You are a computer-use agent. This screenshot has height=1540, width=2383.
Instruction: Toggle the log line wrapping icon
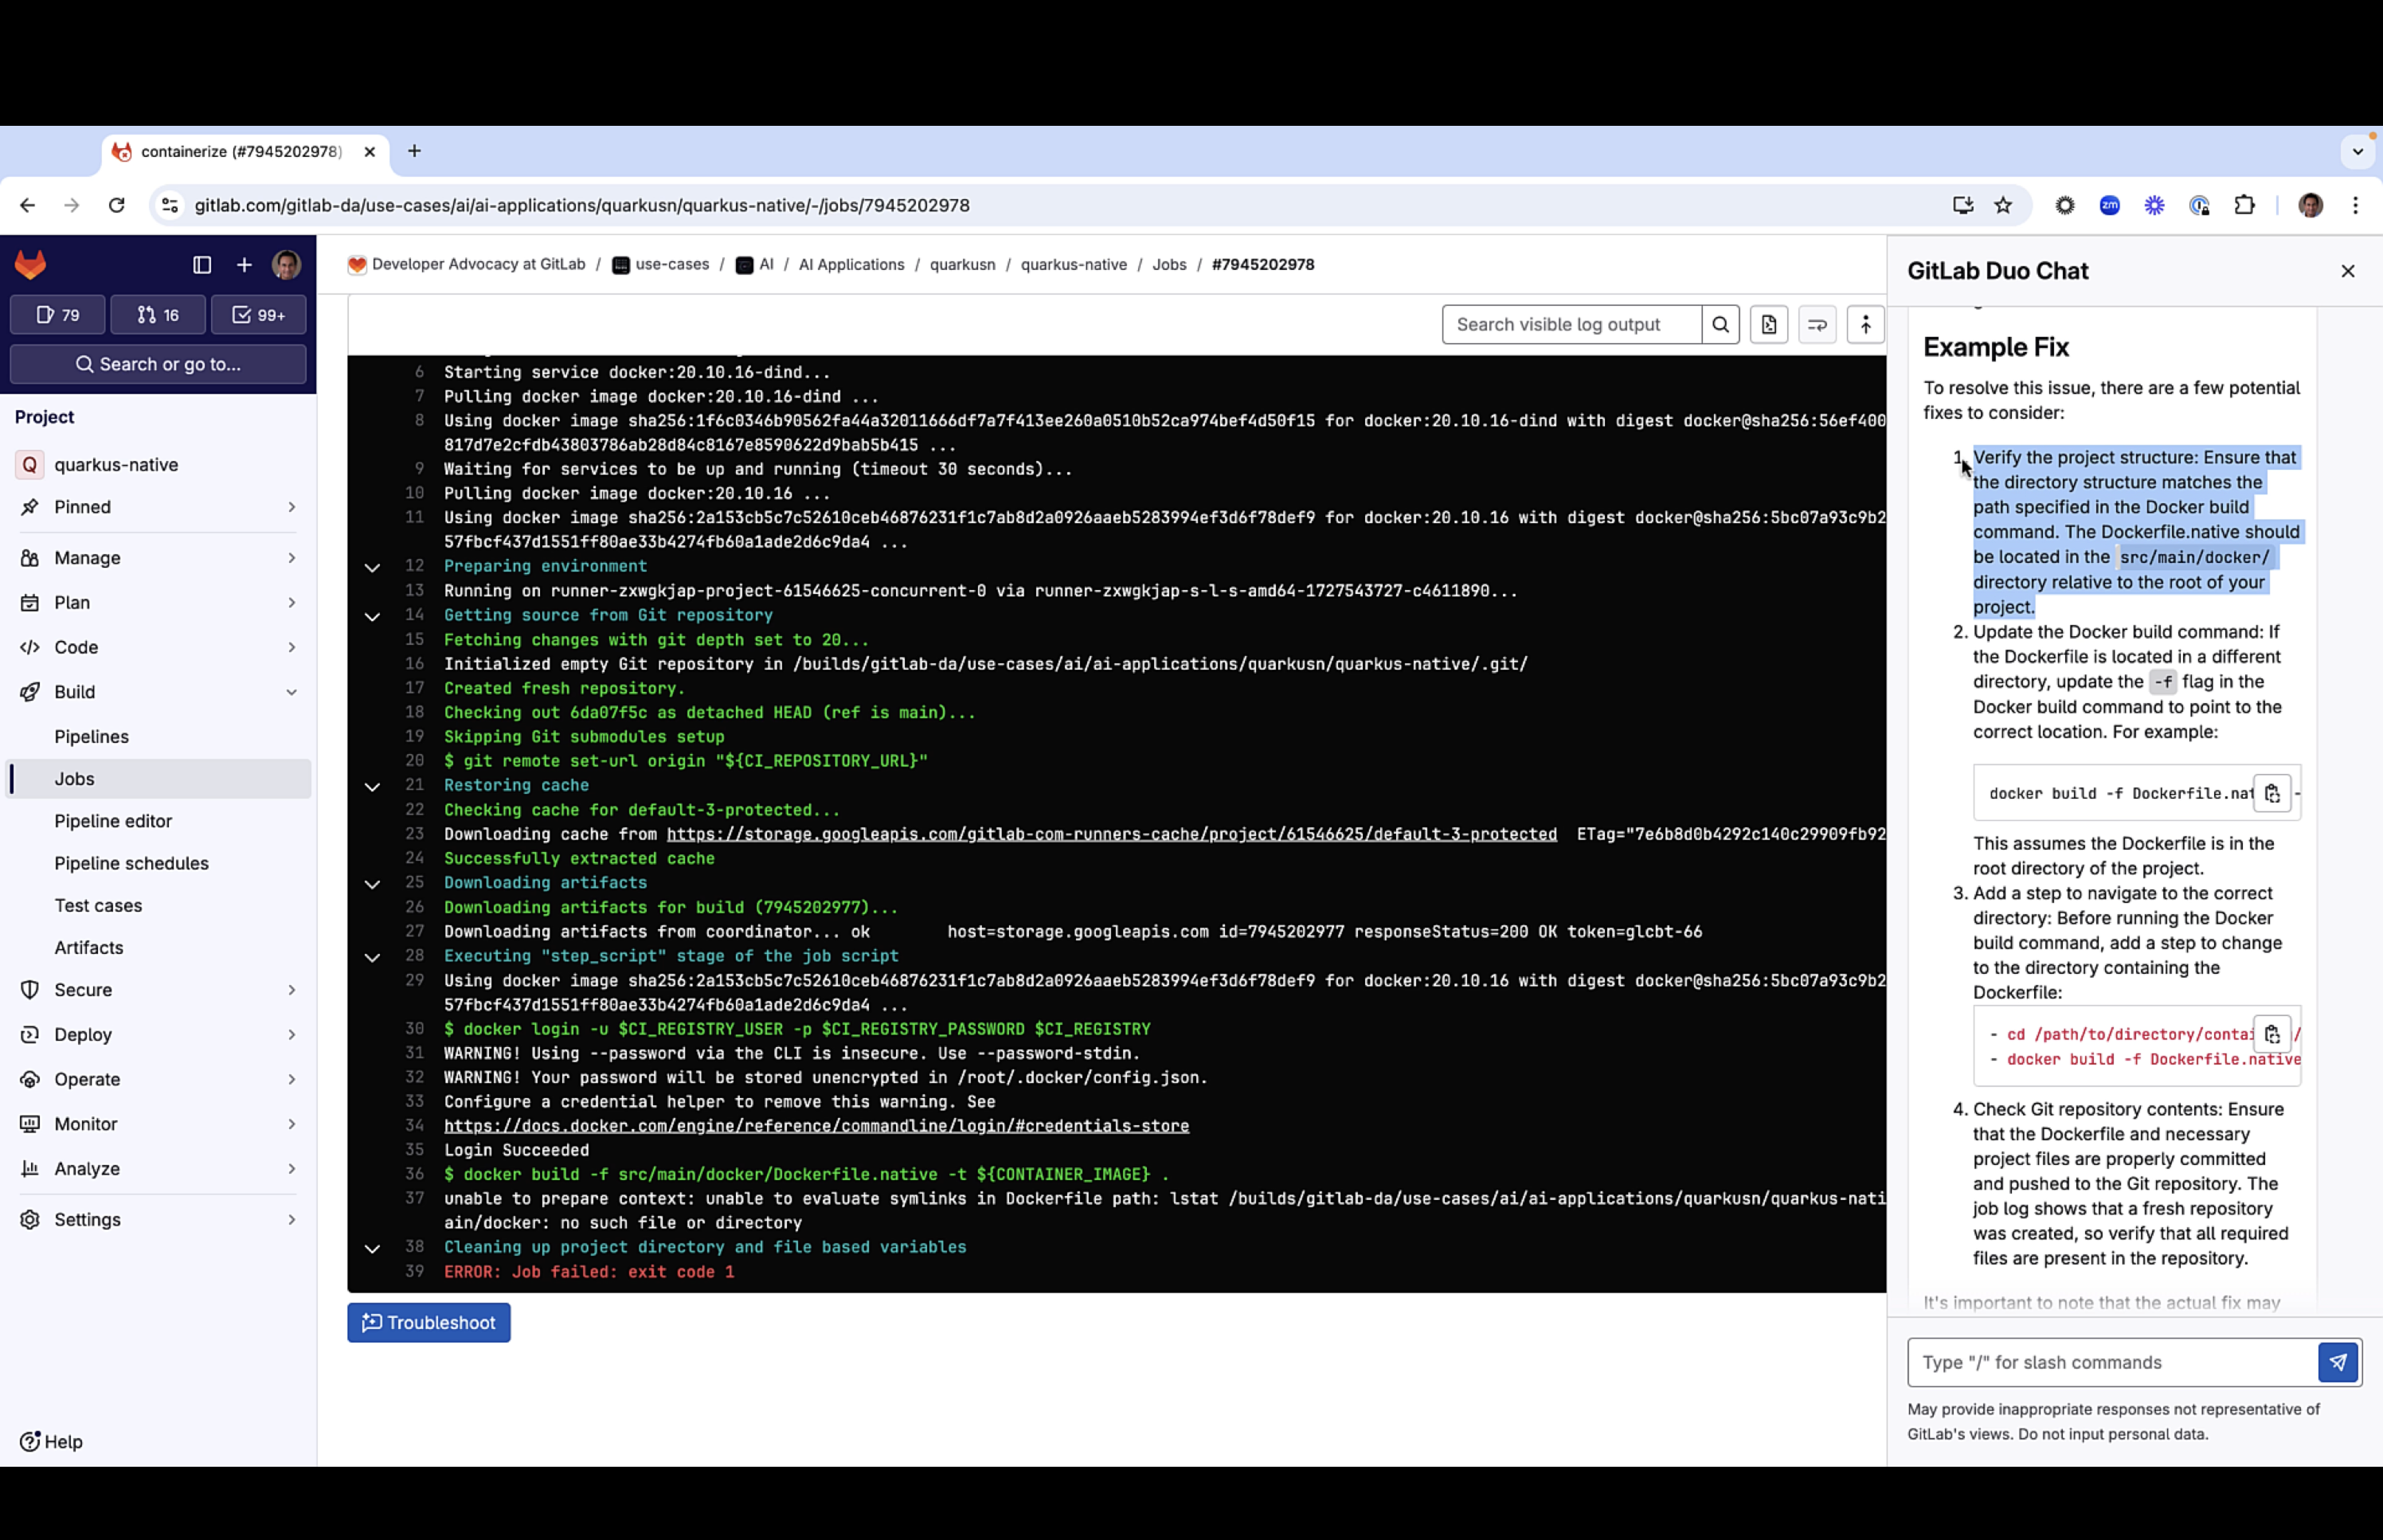[x=1817, y=325]
